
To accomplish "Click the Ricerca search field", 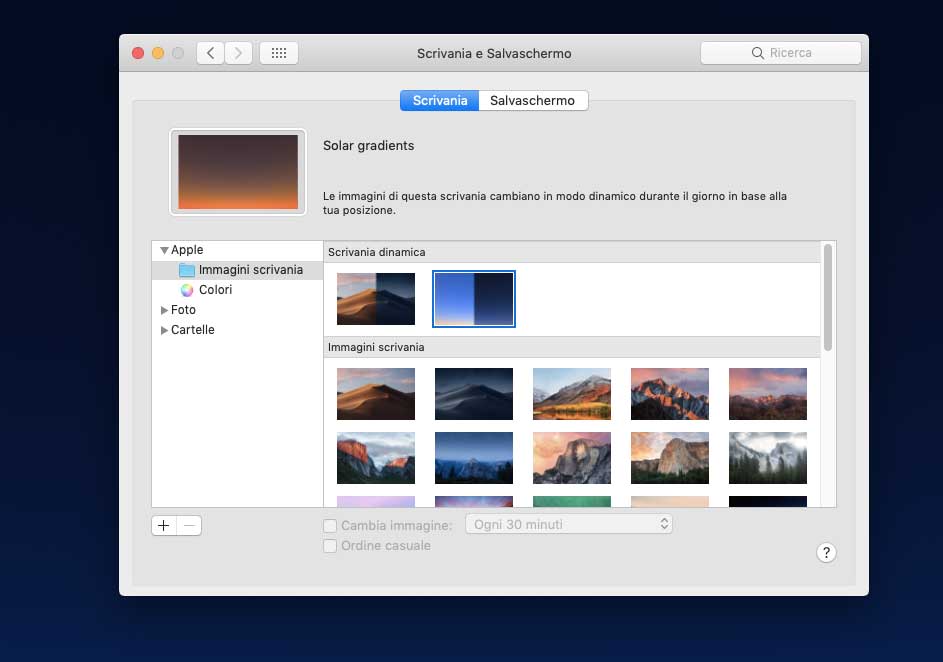I will point(780,53).
